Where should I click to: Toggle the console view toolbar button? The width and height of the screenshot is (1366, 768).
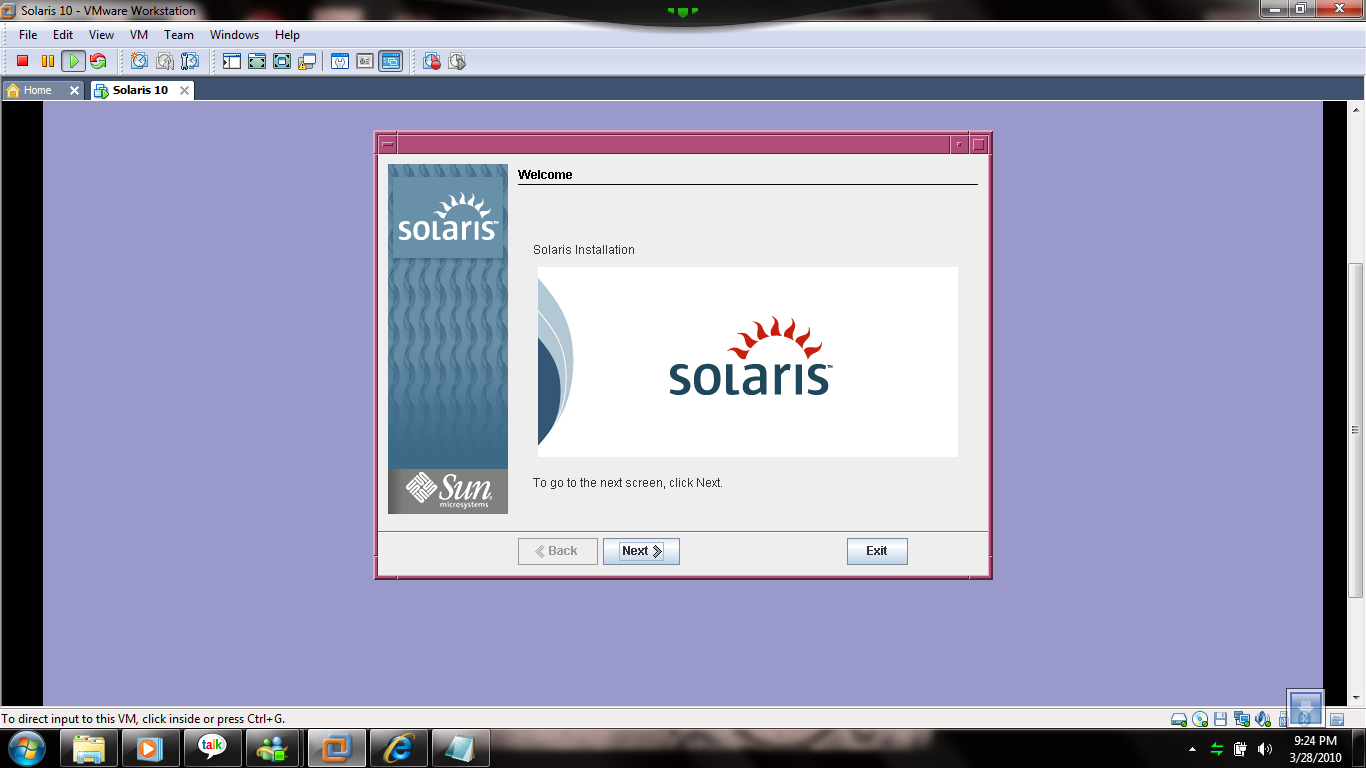tap(390, 62)
